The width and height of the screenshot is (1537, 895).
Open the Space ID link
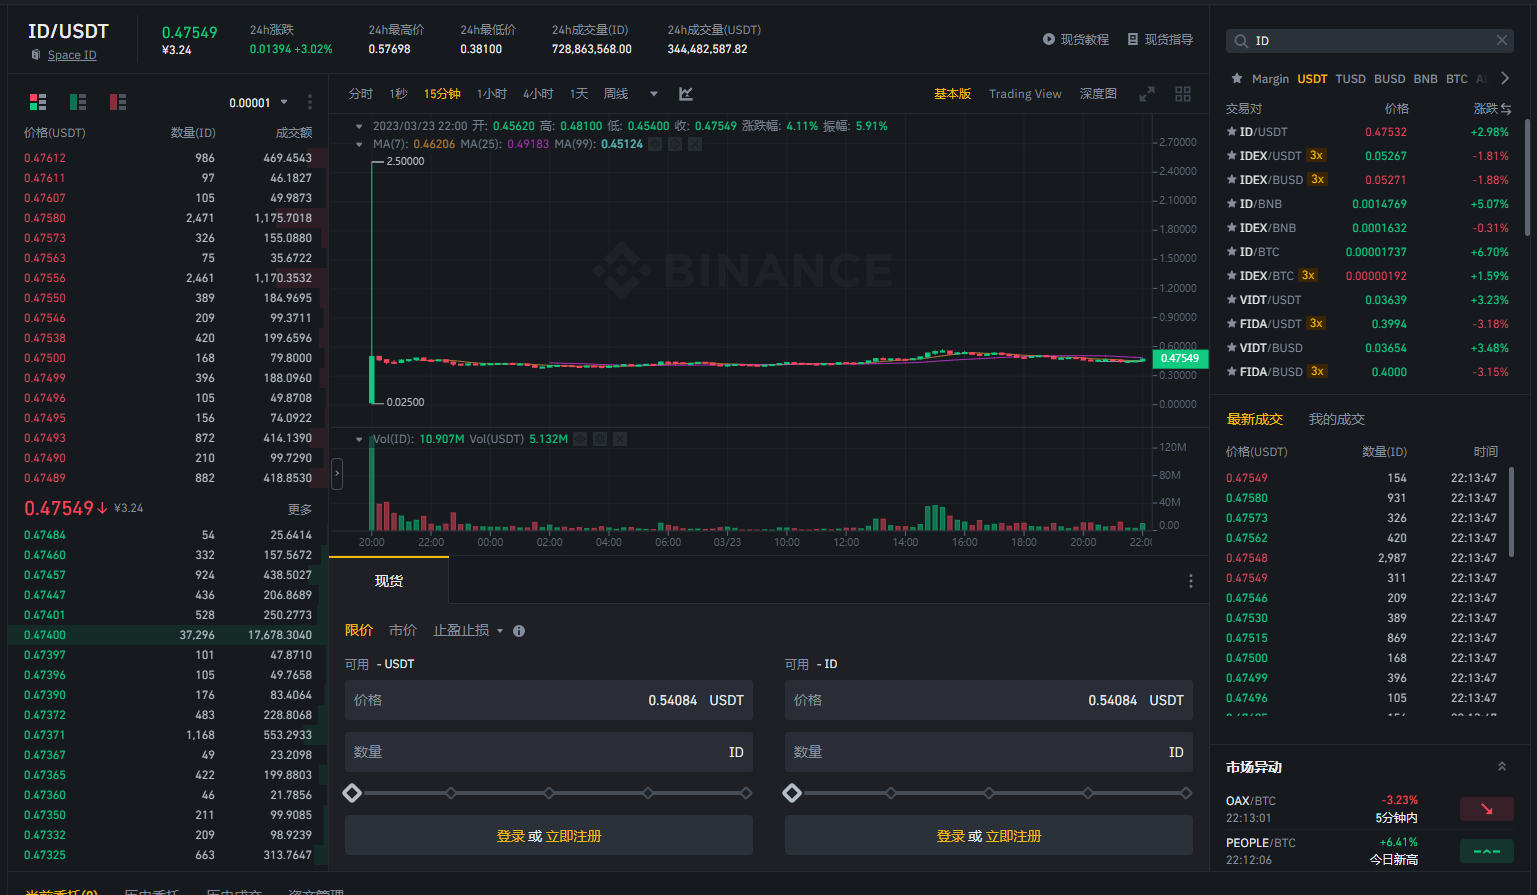pos(72,55)
